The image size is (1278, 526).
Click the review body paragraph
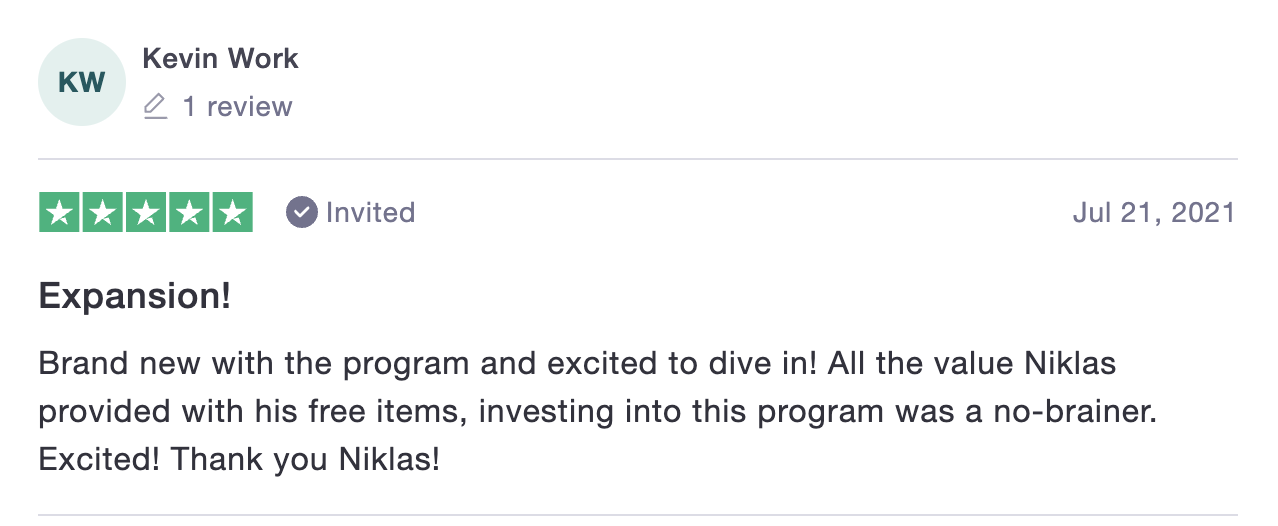tap(597, 411)
